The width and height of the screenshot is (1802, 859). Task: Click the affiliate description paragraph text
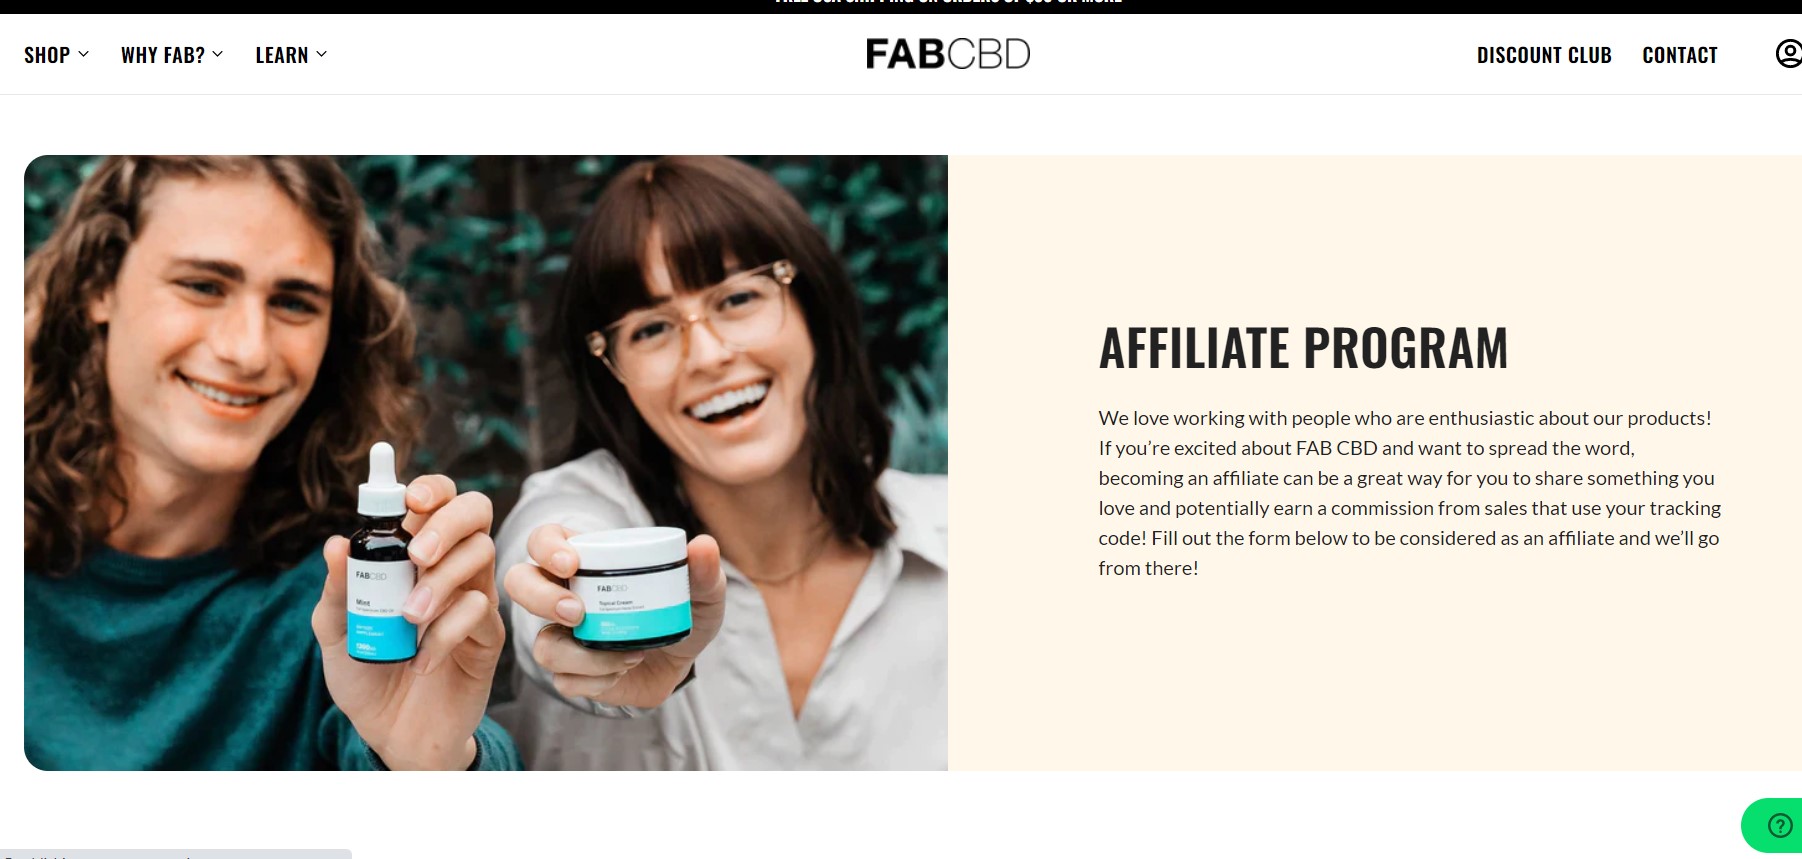[1409, 493]
